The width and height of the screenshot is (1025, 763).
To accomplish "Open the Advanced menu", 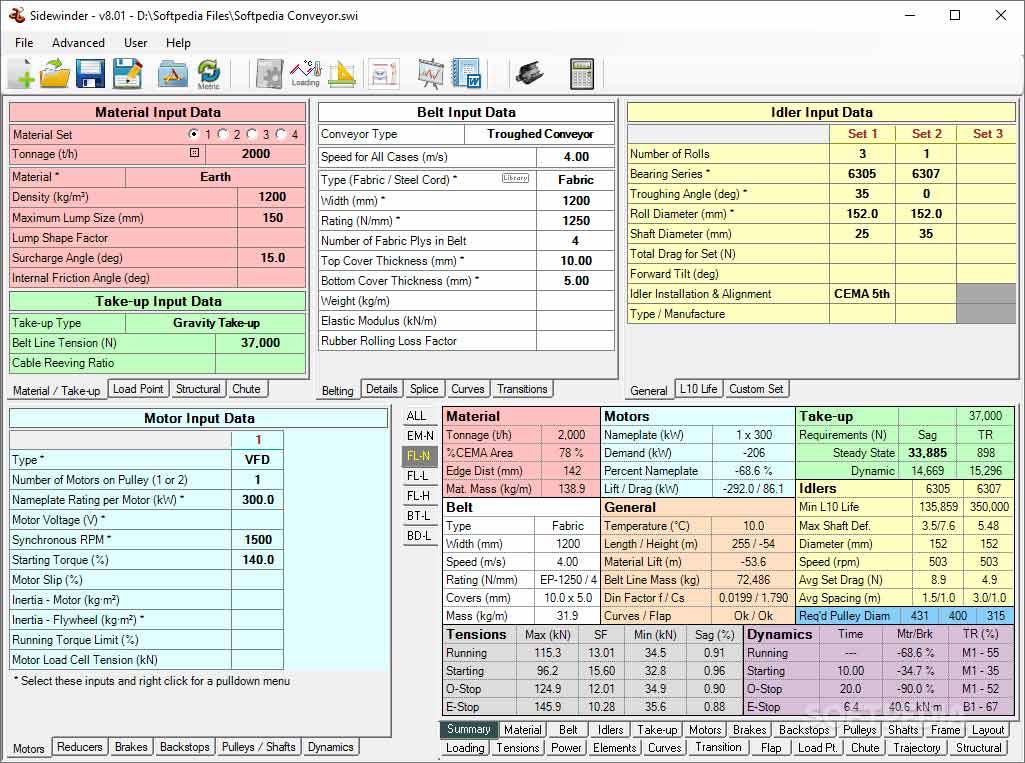I will [x=77, y=43].
